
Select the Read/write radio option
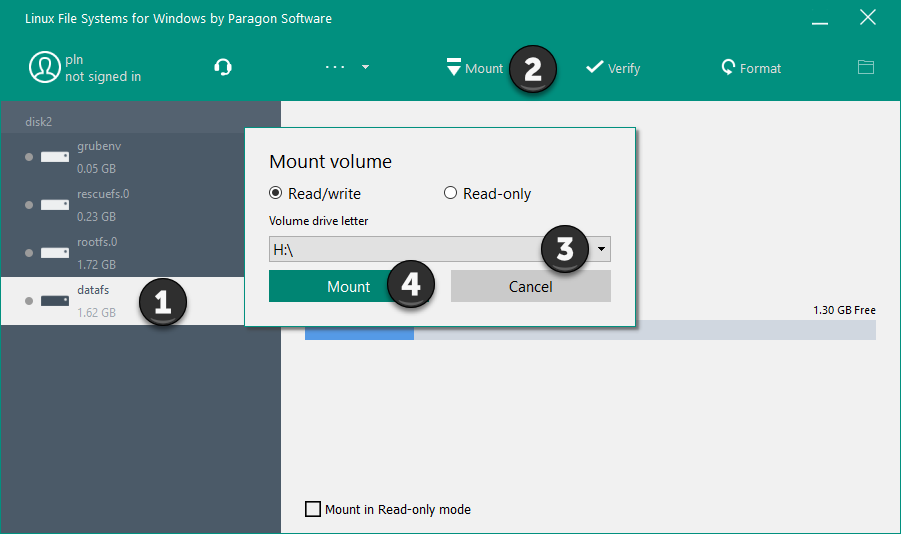pyautogui.click(x=276, y=194)
